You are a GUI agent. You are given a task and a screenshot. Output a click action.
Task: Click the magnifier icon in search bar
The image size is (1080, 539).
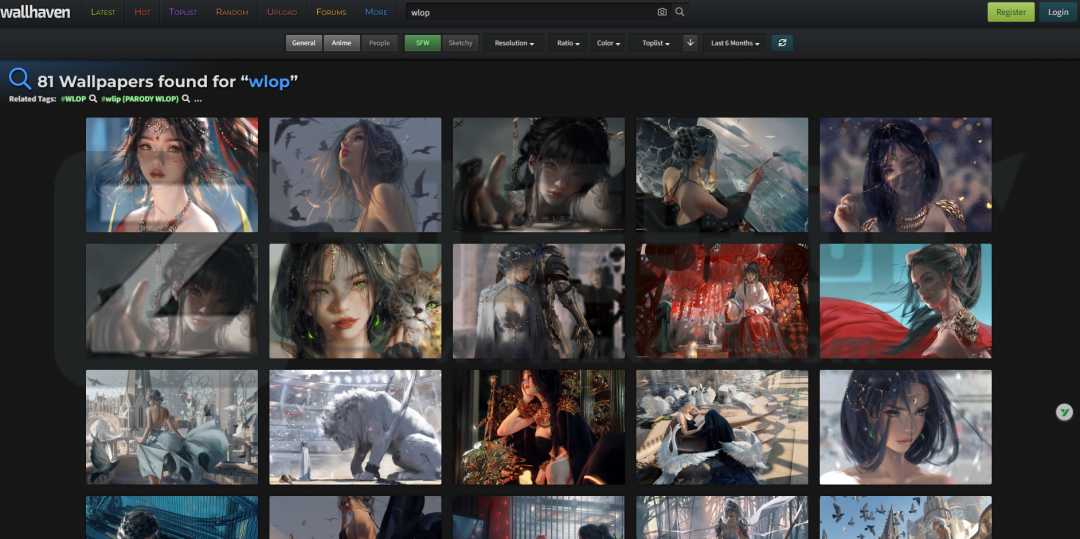click(680, 12)
